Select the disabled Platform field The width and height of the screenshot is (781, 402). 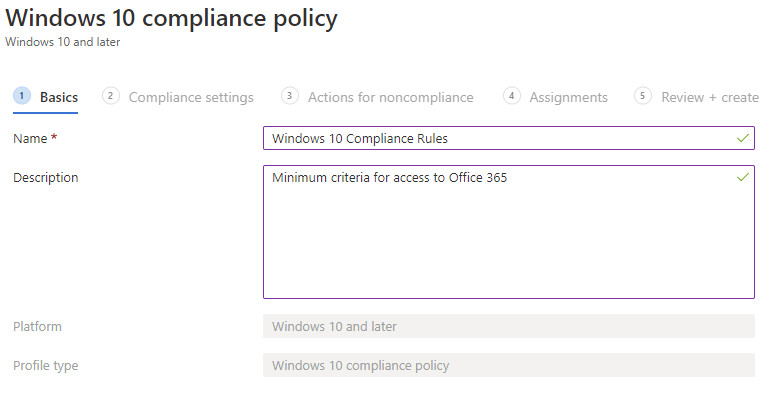(x=508, y=327)
